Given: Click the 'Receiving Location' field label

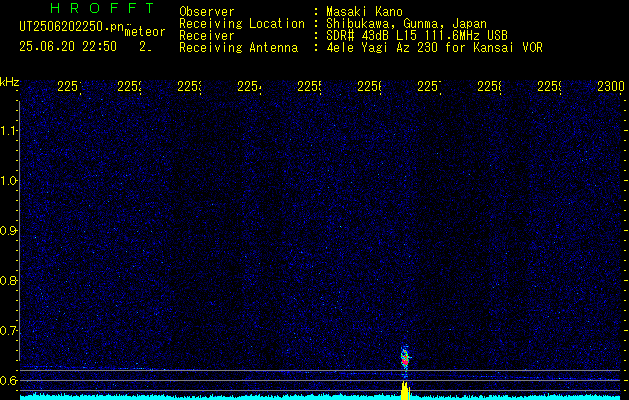Looking at the screenshot, I should point(242,24).
